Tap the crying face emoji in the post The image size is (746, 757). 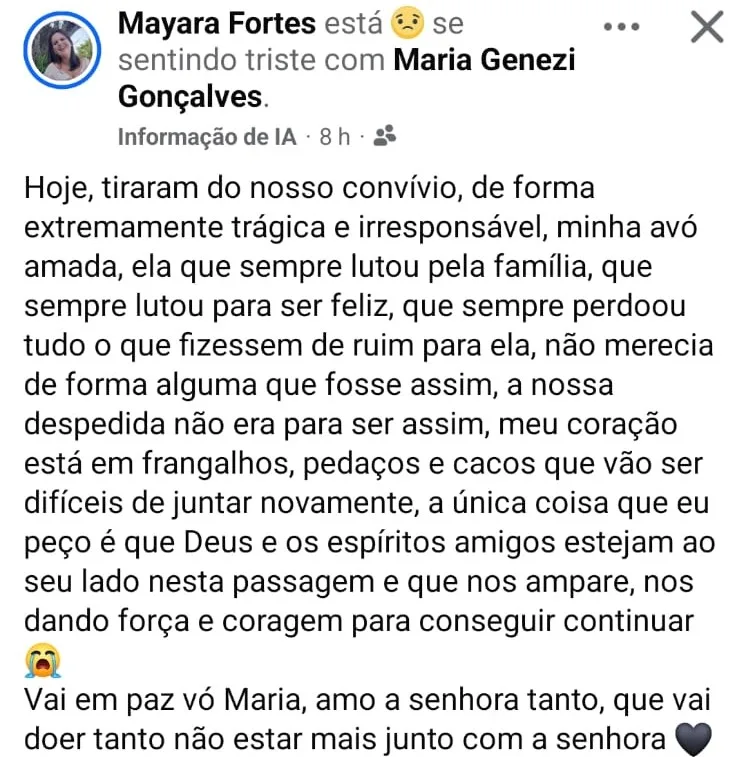click(x=43, y=659)
